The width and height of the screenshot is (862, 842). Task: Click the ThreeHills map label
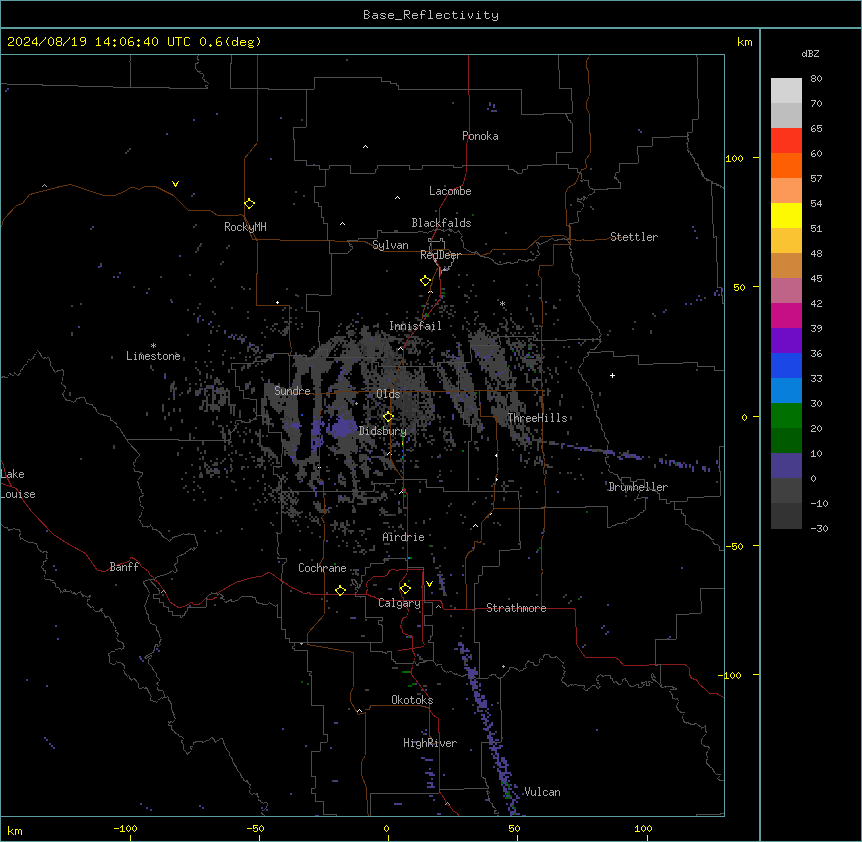[537, 418]
